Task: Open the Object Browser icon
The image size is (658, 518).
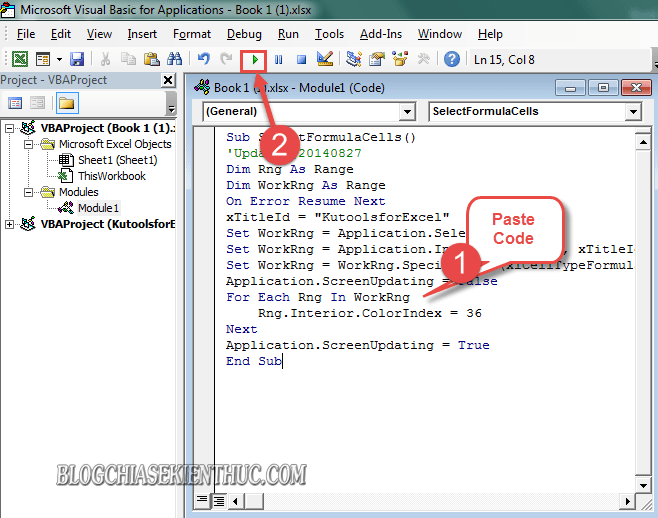Action: coord(400,59)
